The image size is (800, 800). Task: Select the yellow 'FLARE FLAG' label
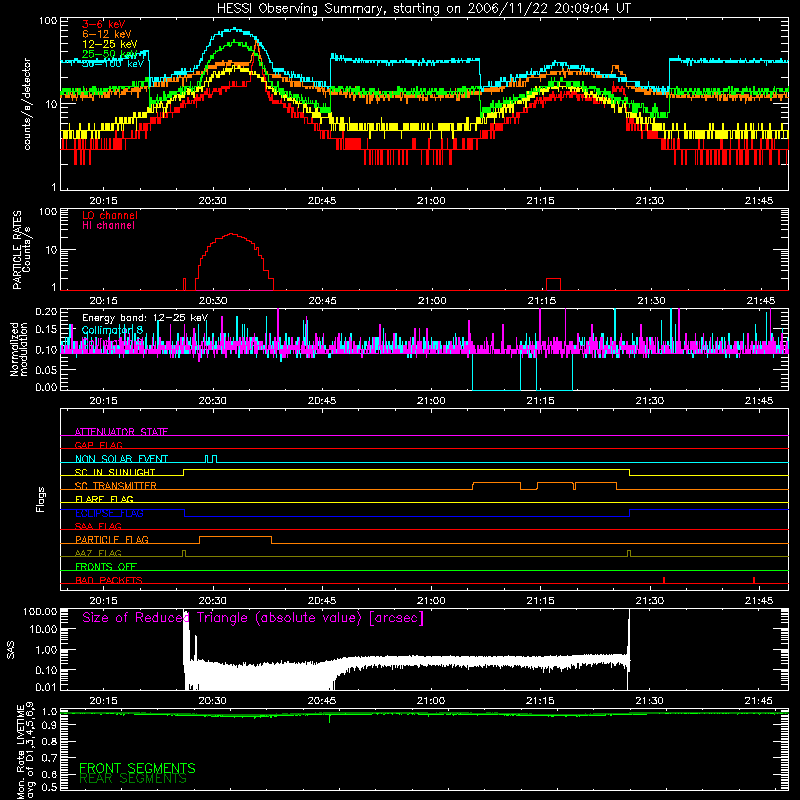click(104, 499)
